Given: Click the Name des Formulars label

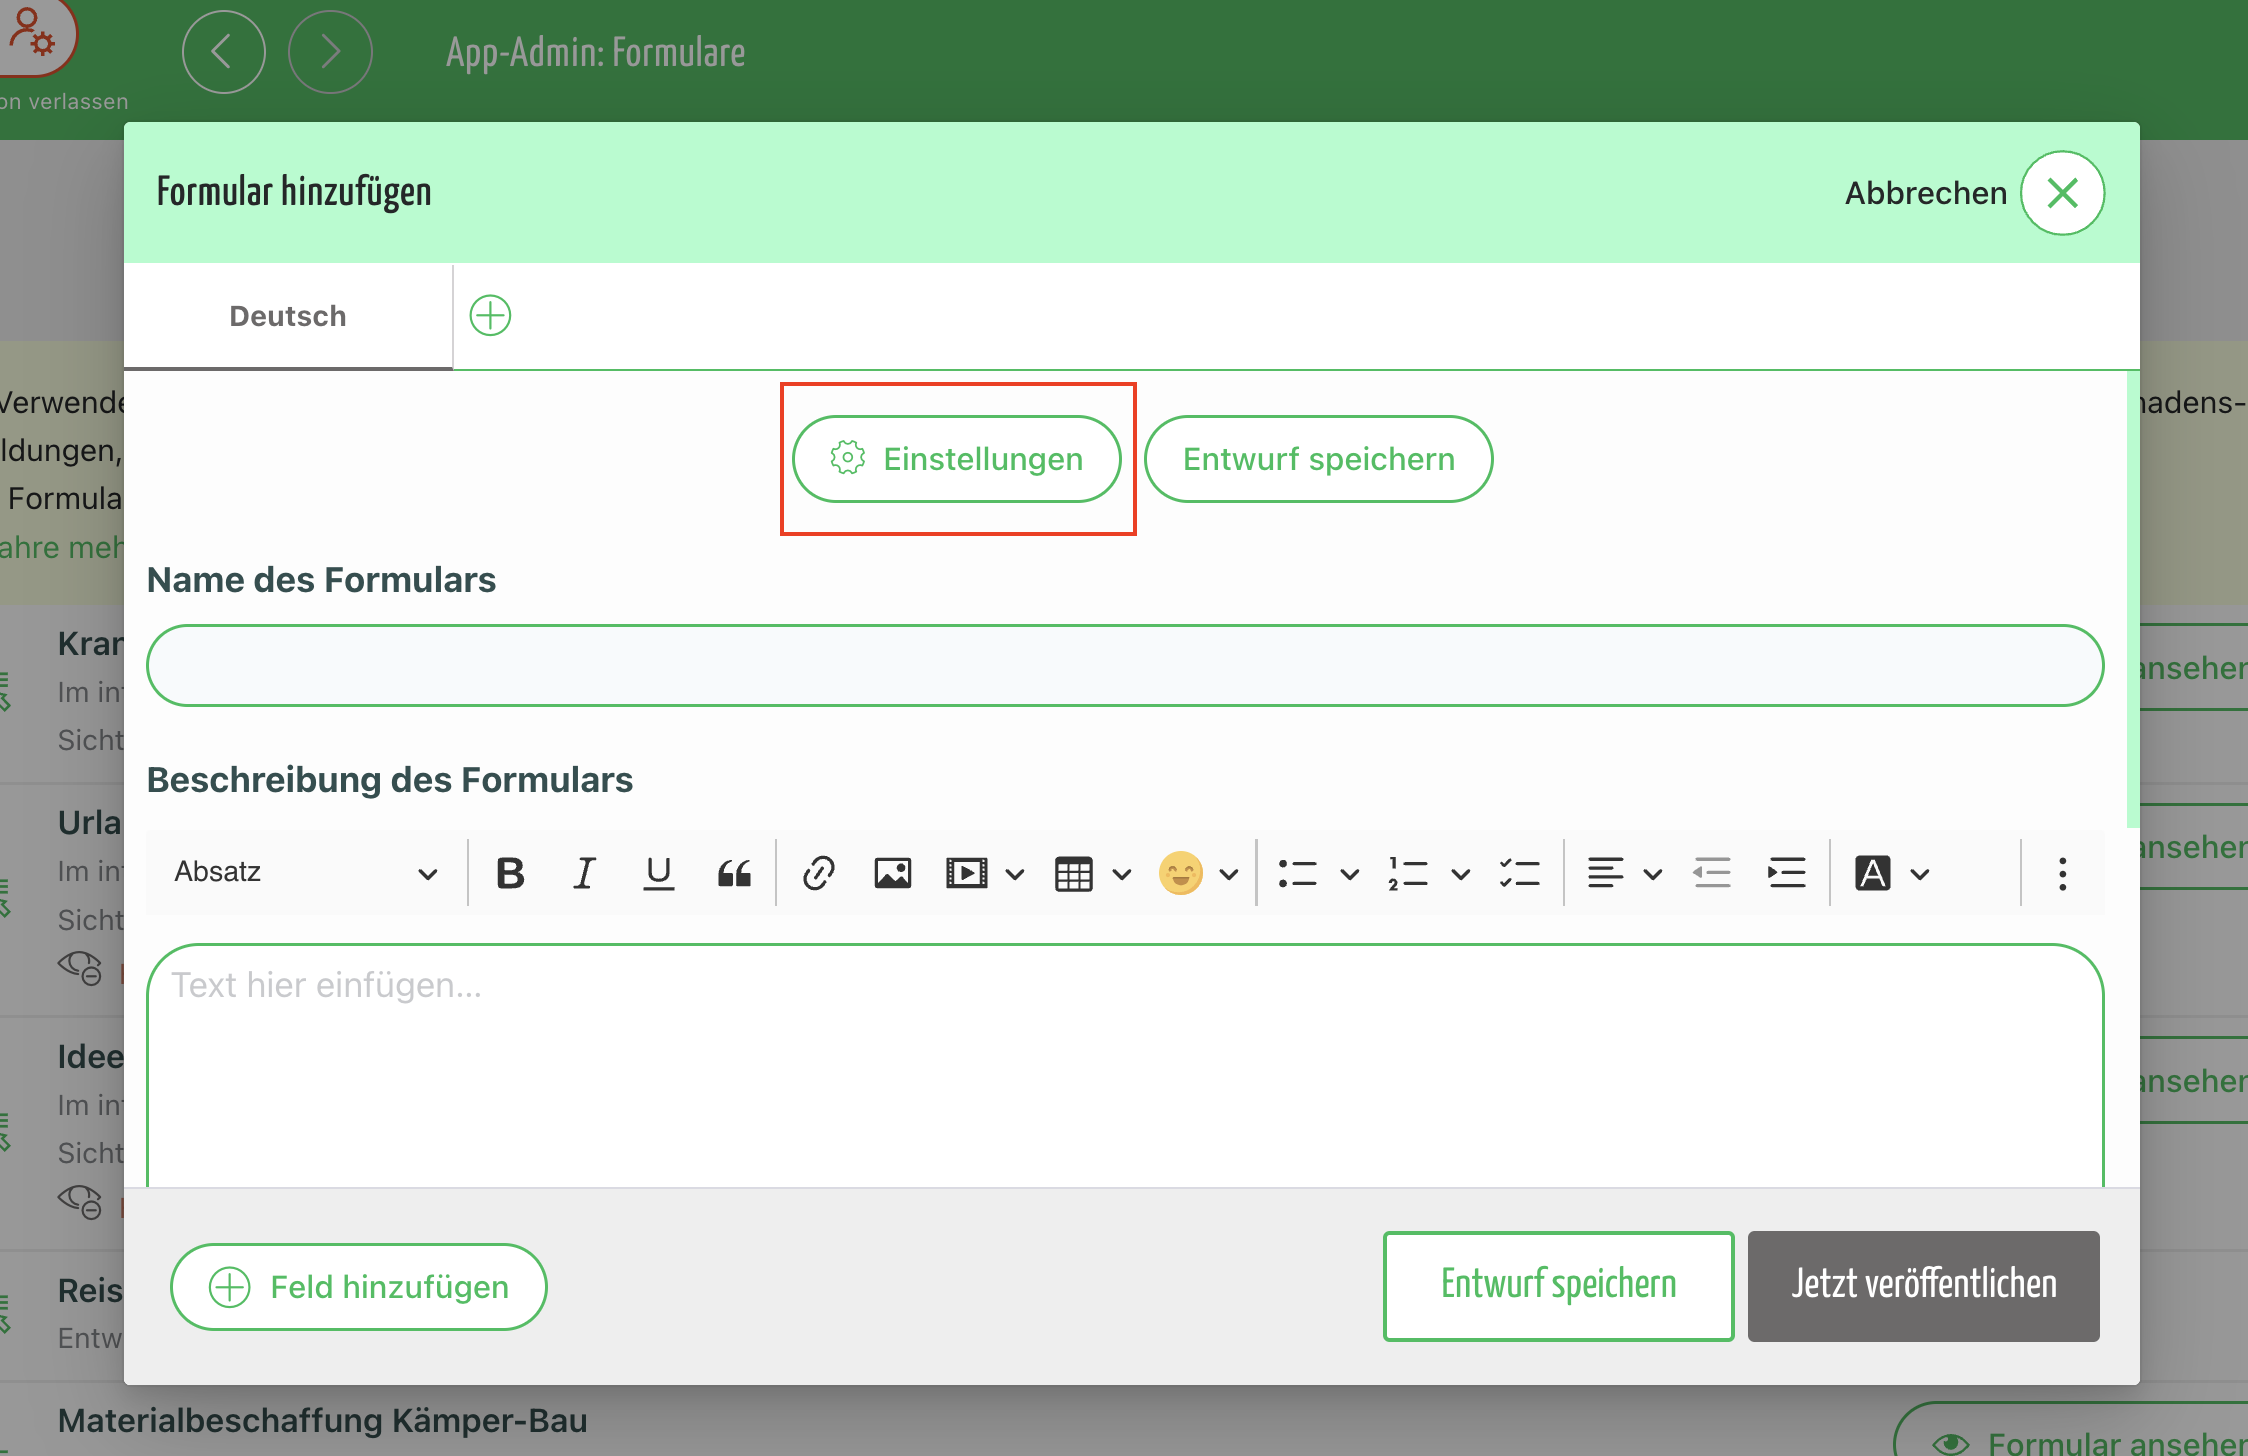Looking at the screenshot, I should (x=321, y=580).
